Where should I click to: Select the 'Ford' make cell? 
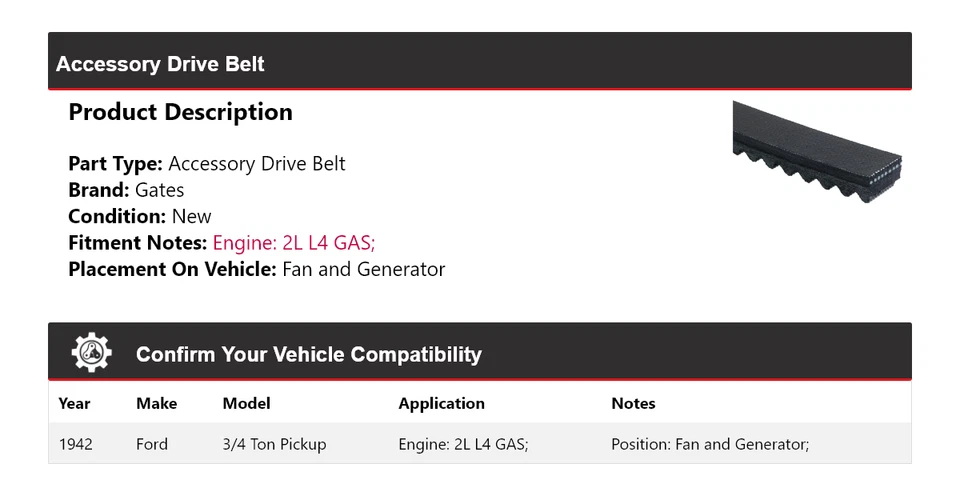152,444
